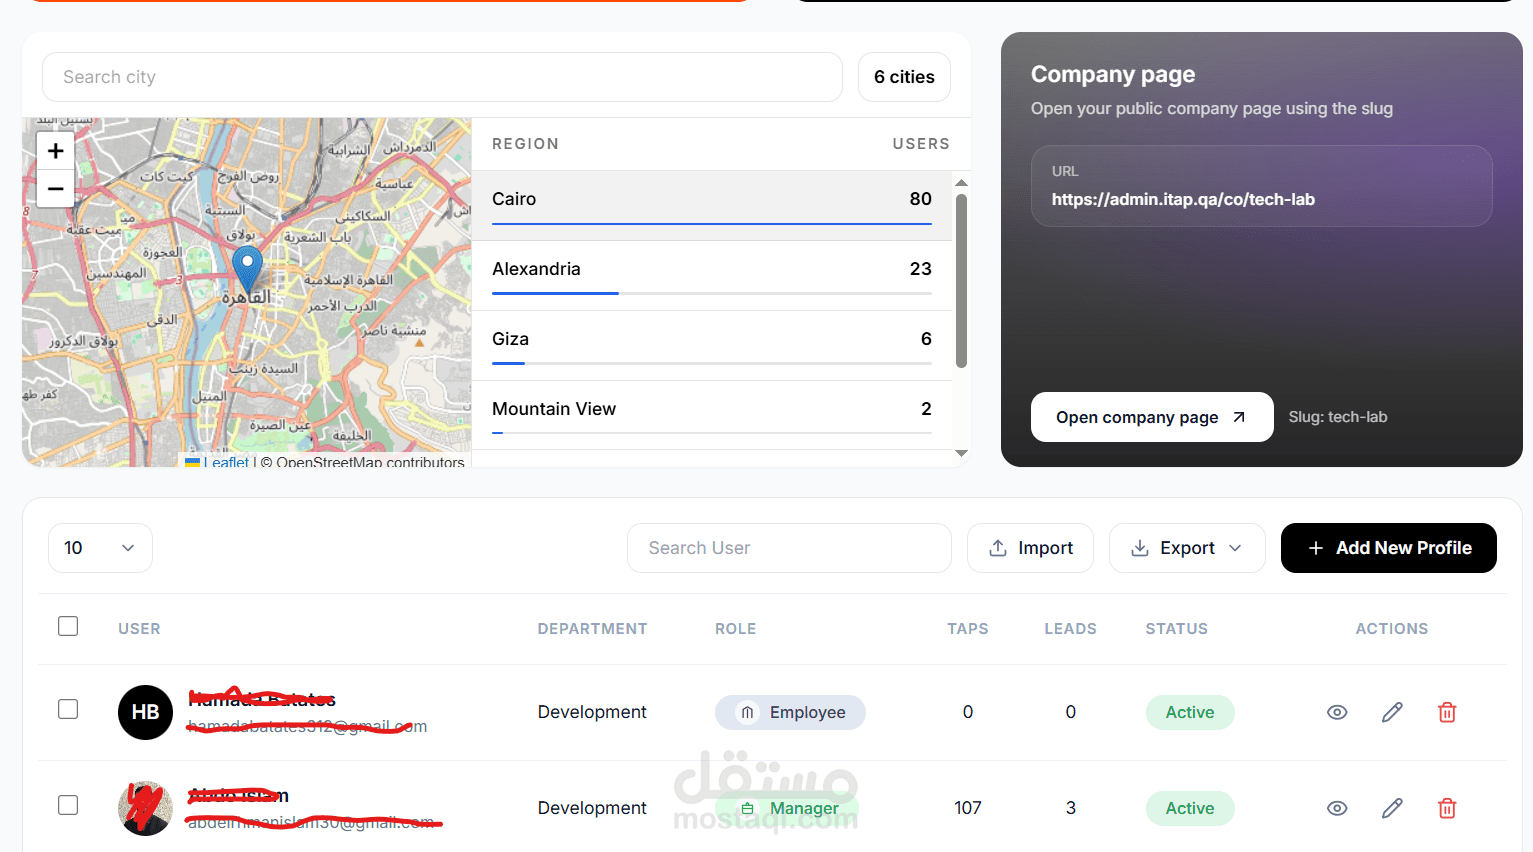Click the blue Cairo map pin
Viewport: 1533px width, 852px height.
tap(247, 267)
